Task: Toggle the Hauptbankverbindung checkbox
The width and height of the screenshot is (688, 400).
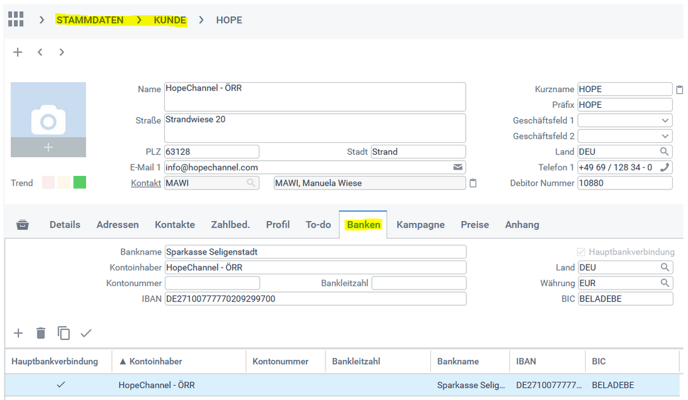Action: 581,252
